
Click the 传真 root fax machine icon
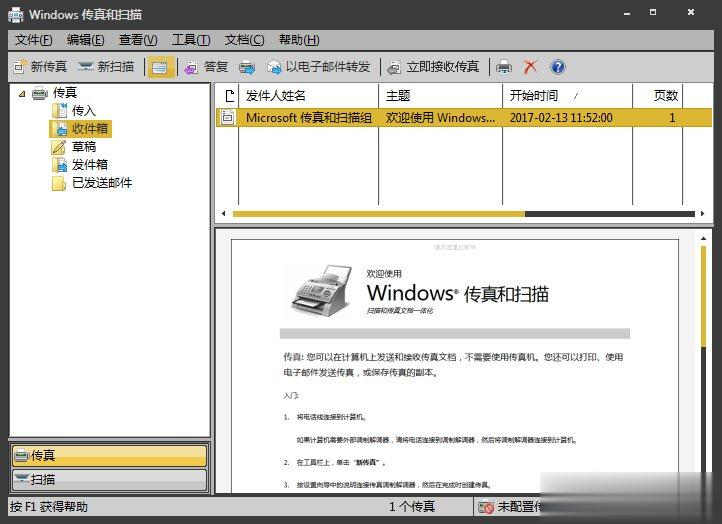(x=40, y=93)
